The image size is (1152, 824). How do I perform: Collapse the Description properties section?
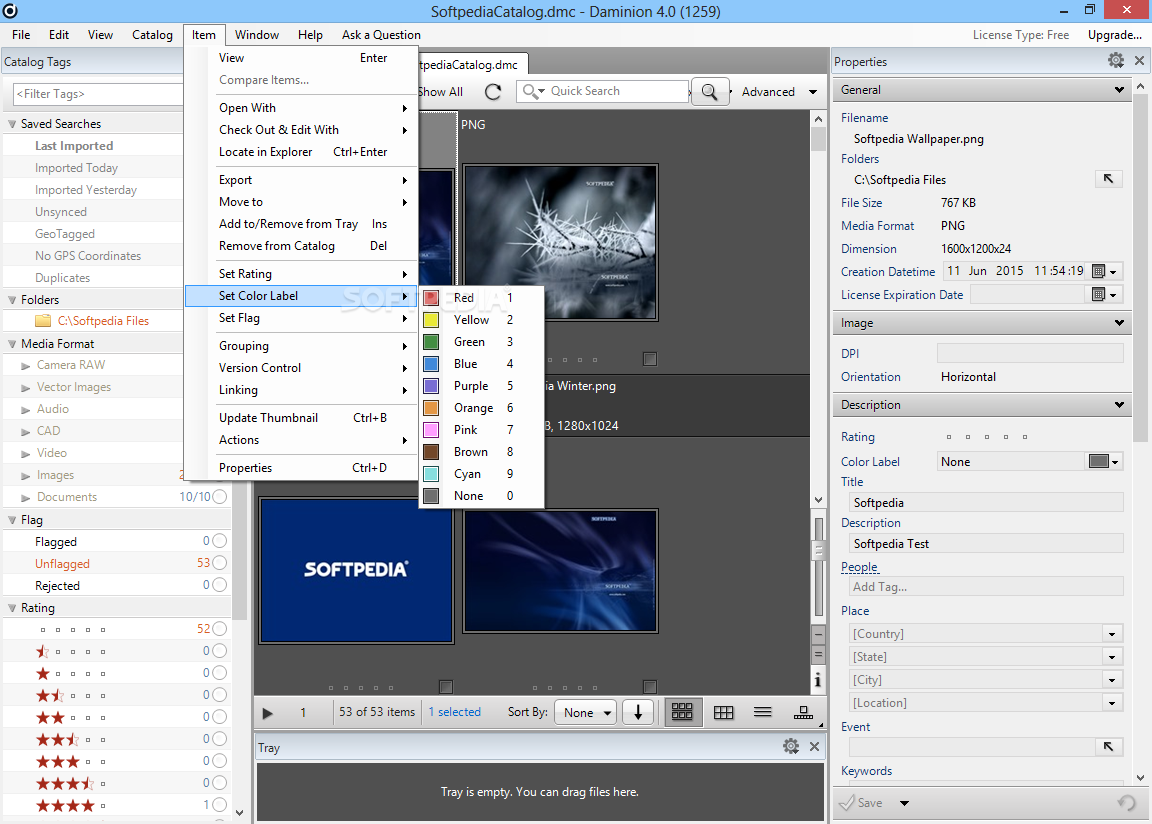pos(1119,405)
